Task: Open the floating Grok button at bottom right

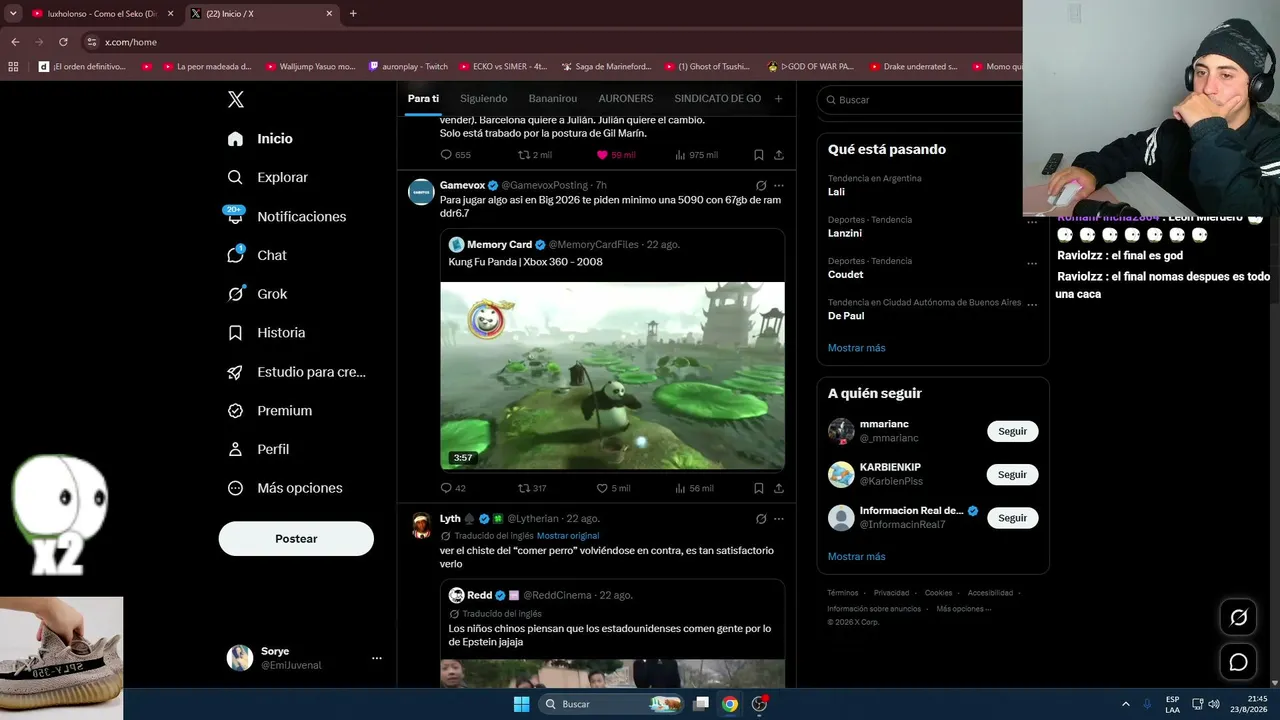Action: pyautogui.click(x=1238, y=617)
